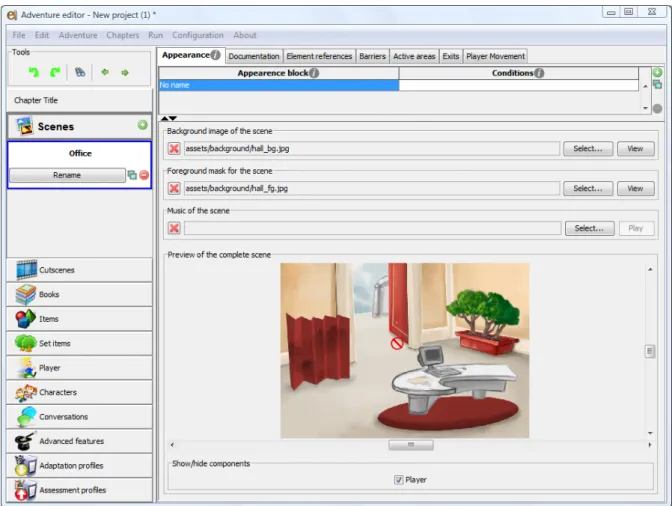This screenshot has width=672, height=506.
Task: Open the File menu
Action: click(19, 35)
